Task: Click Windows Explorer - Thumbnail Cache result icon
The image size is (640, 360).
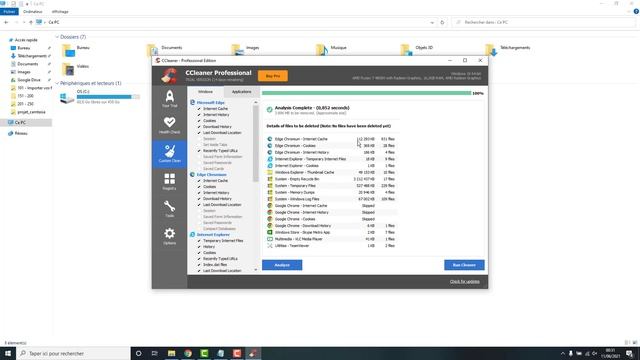Action: click(x=270, y=172)
